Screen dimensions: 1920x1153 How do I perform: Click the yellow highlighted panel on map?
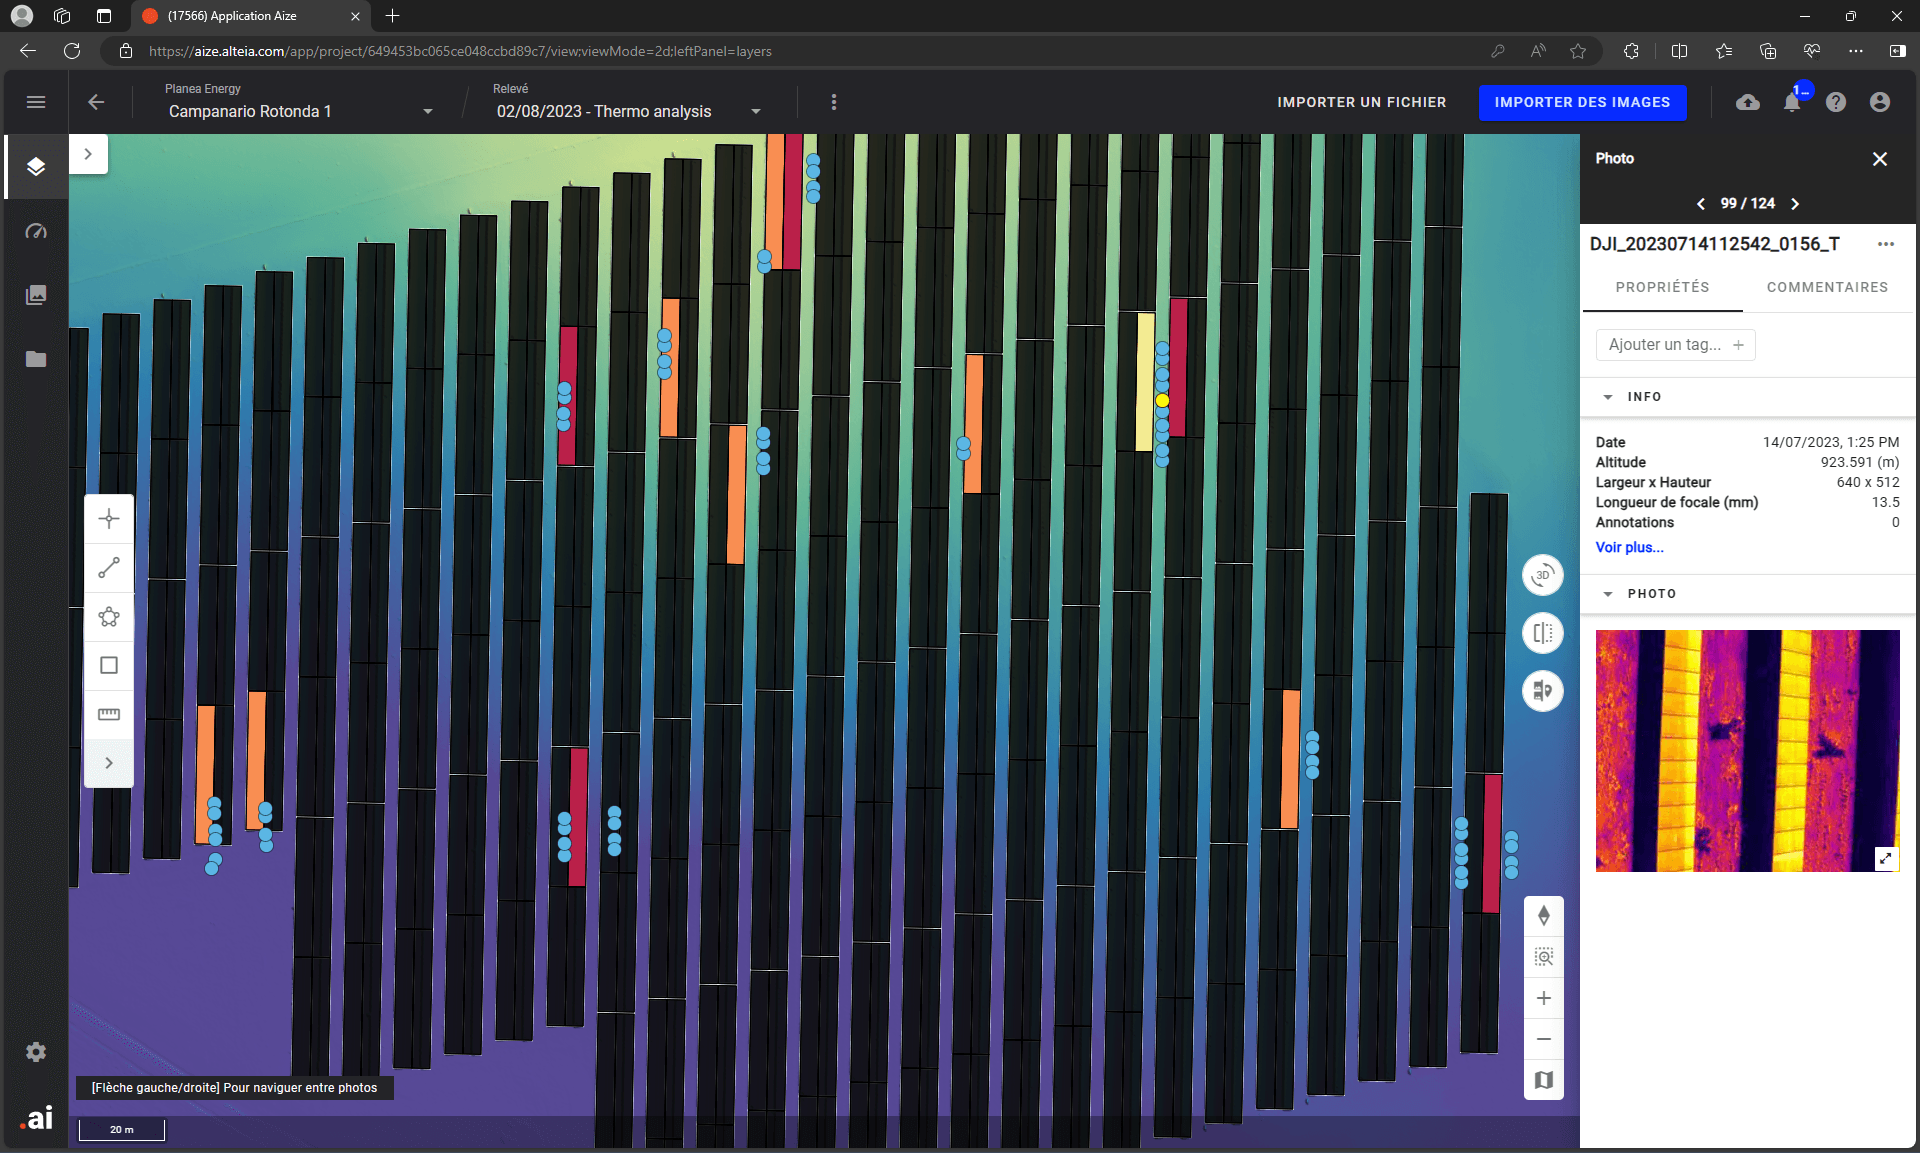[x=1145, y=381]
